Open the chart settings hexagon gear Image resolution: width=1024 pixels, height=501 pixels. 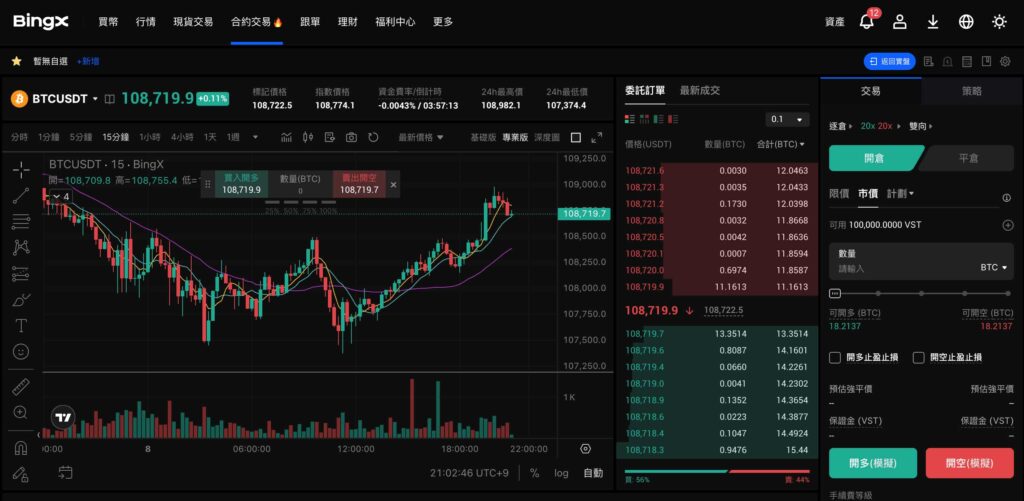[586, 449]
